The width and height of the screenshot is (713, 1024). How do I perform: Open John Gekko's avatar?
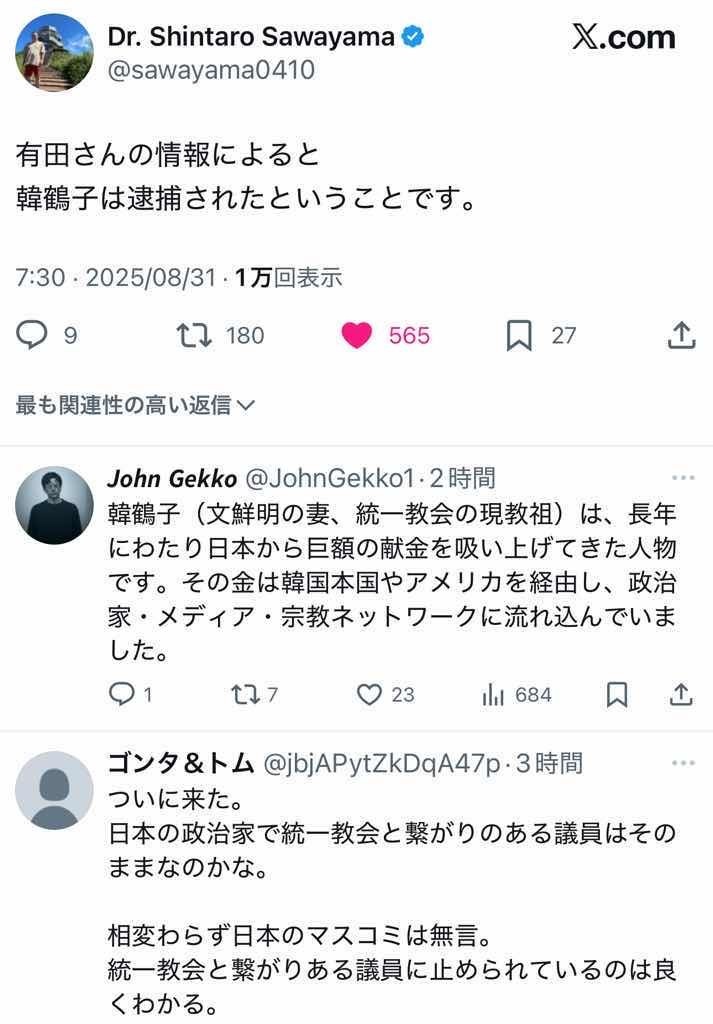pyautogui.click(x=54, y=505)
